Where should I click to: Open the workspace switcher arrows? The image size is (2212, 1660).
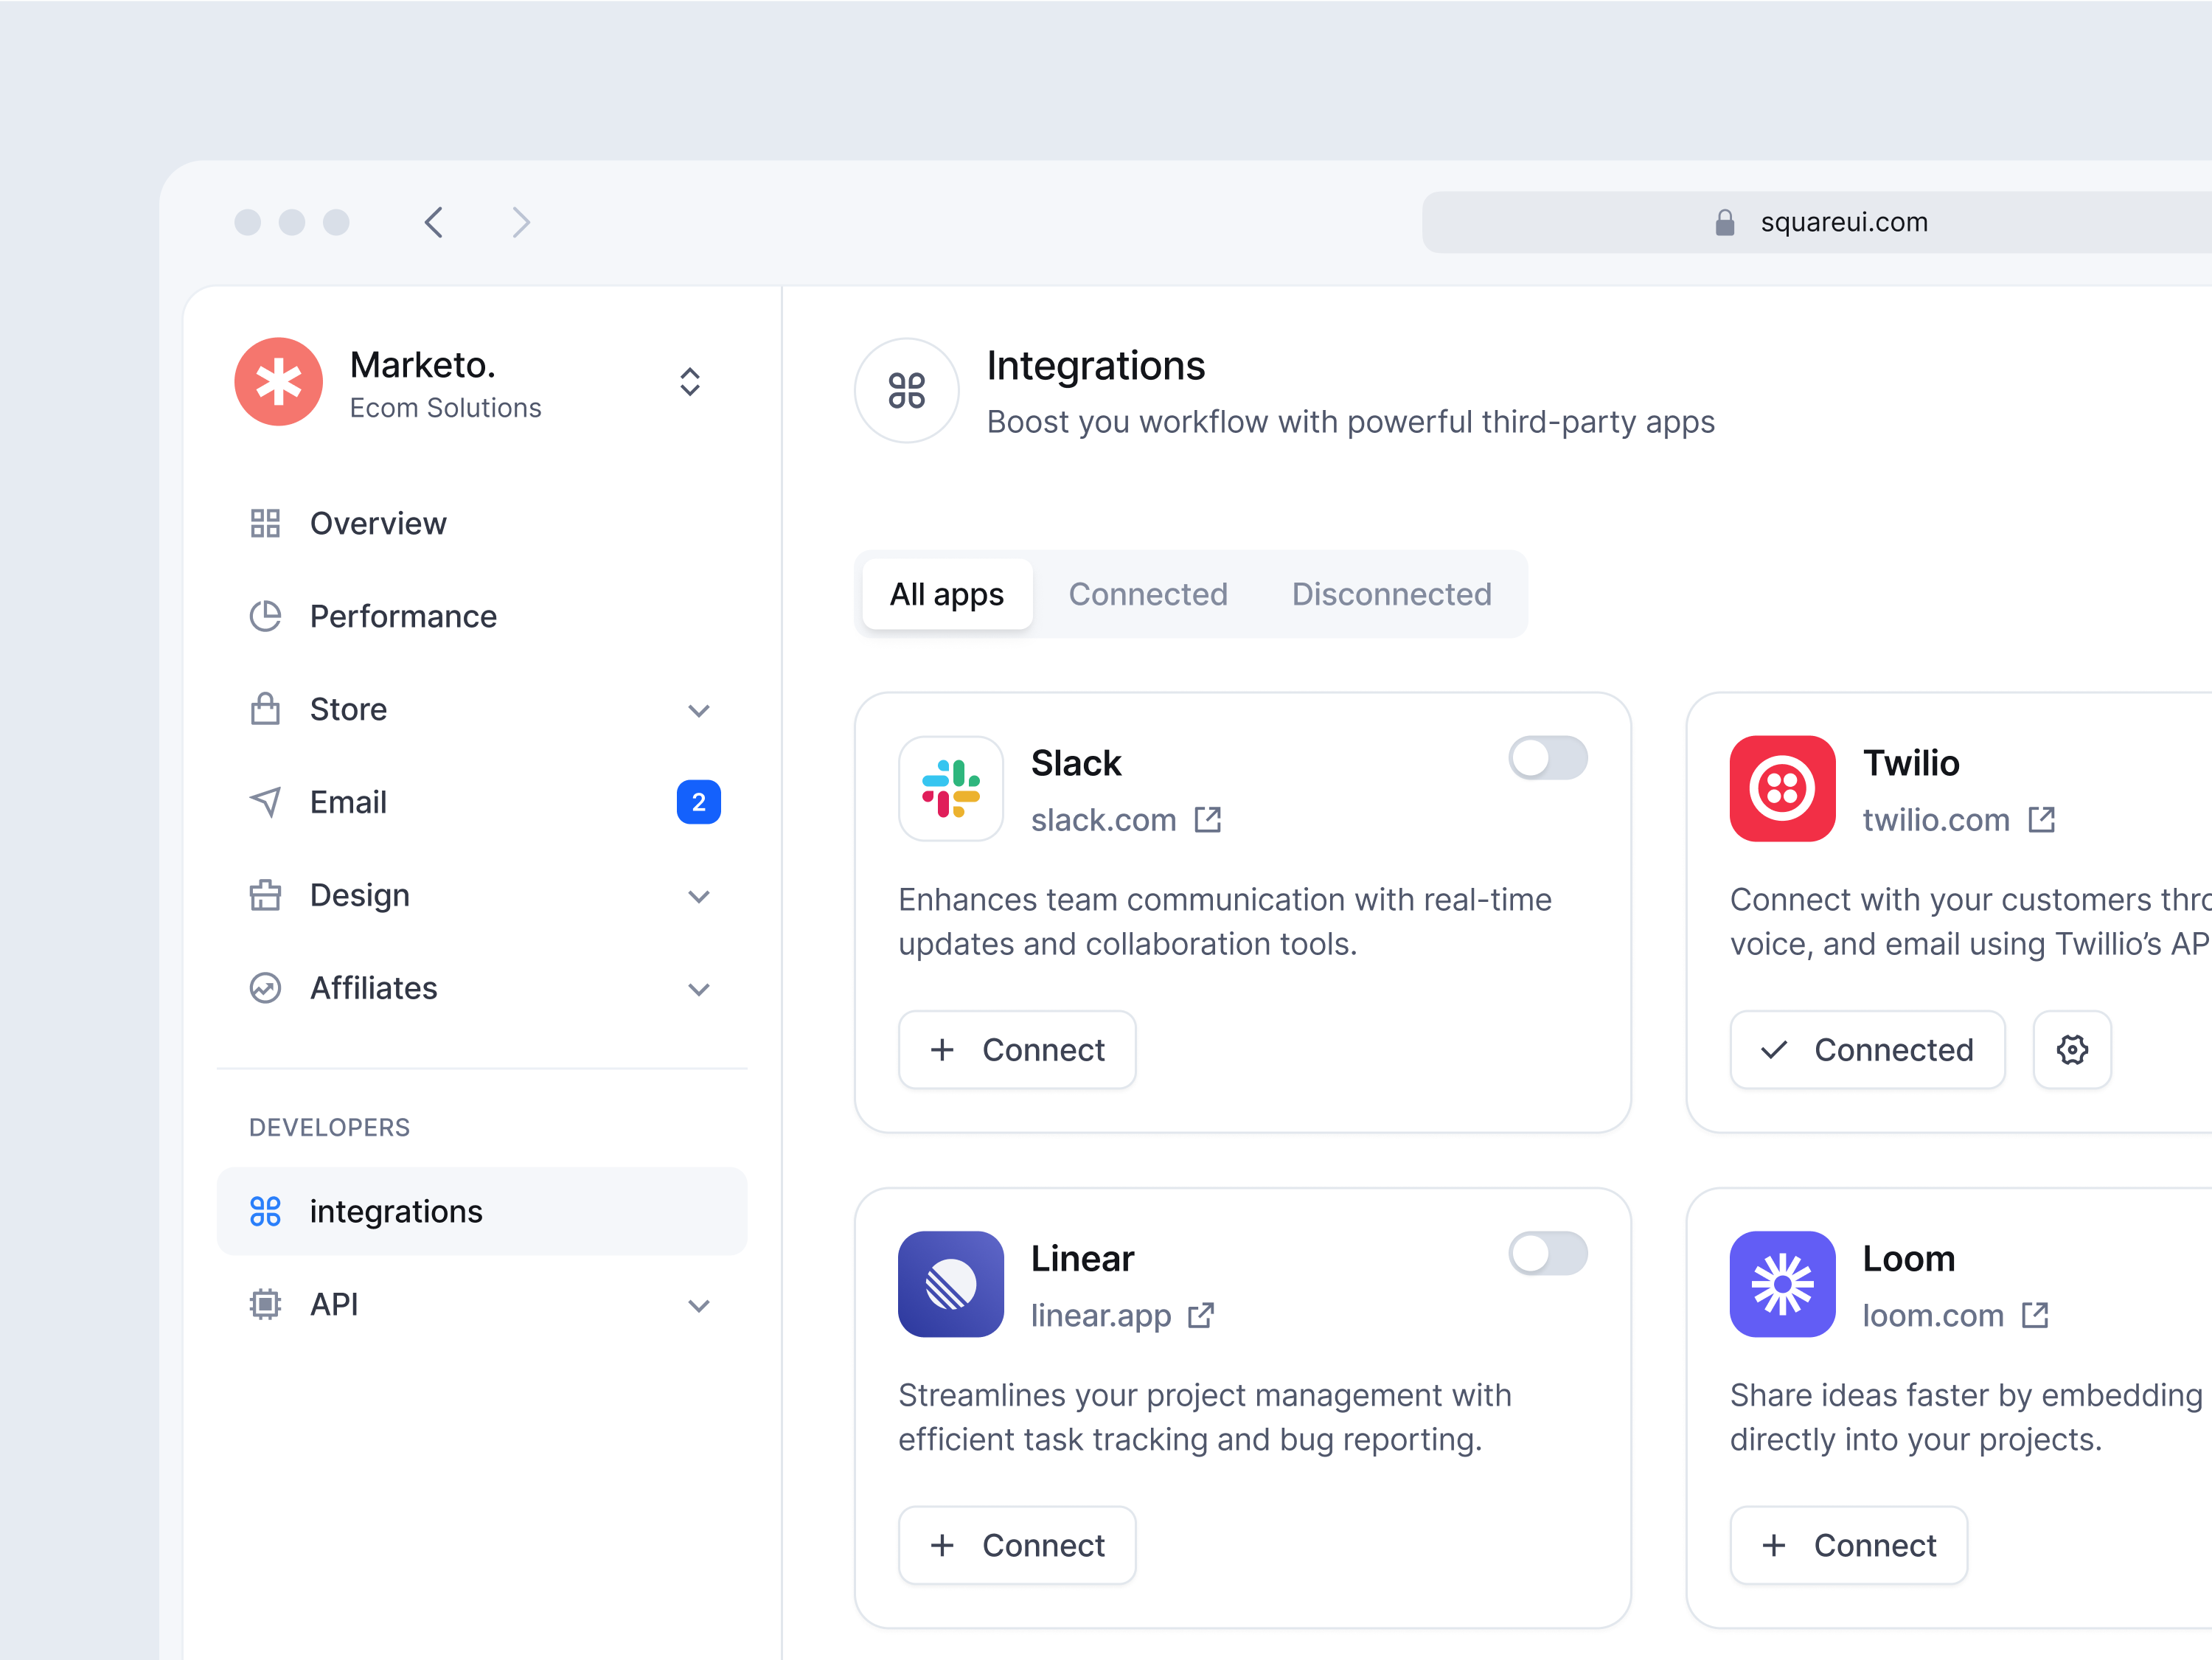pyautogui.click(x=689, y=382)
